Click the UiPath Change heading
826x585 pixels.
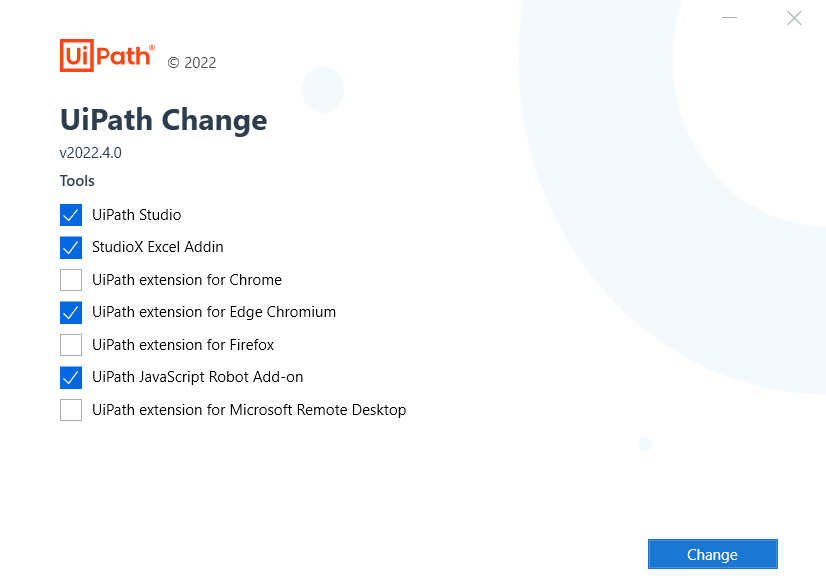coord(164,120)
